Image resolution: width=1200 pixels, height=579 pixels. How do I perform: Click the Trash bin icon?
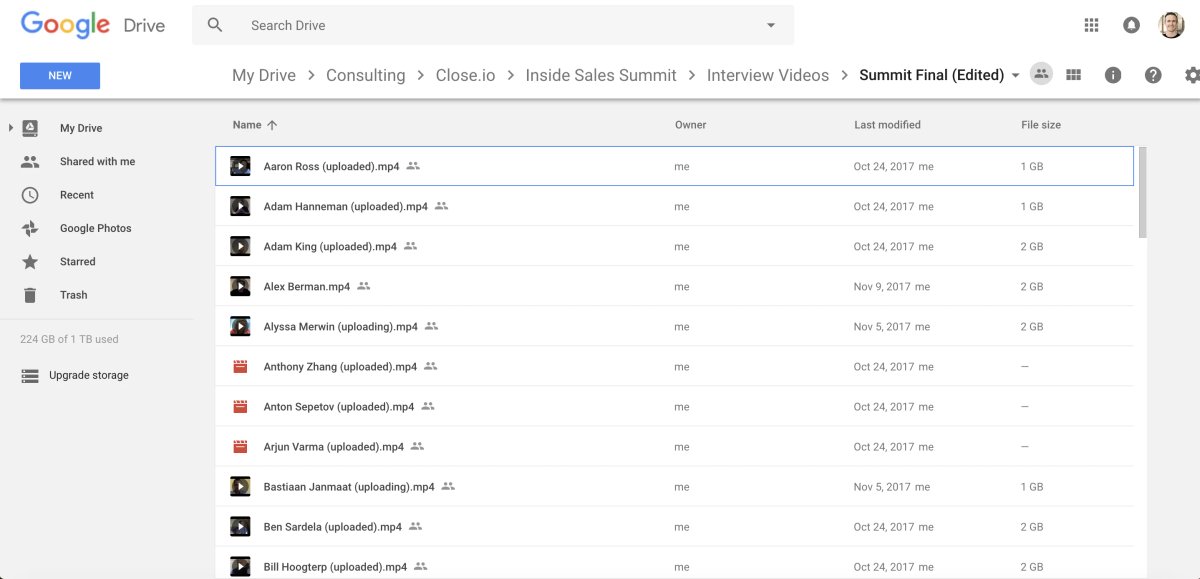pyautogui.click(x=30, y=295)
